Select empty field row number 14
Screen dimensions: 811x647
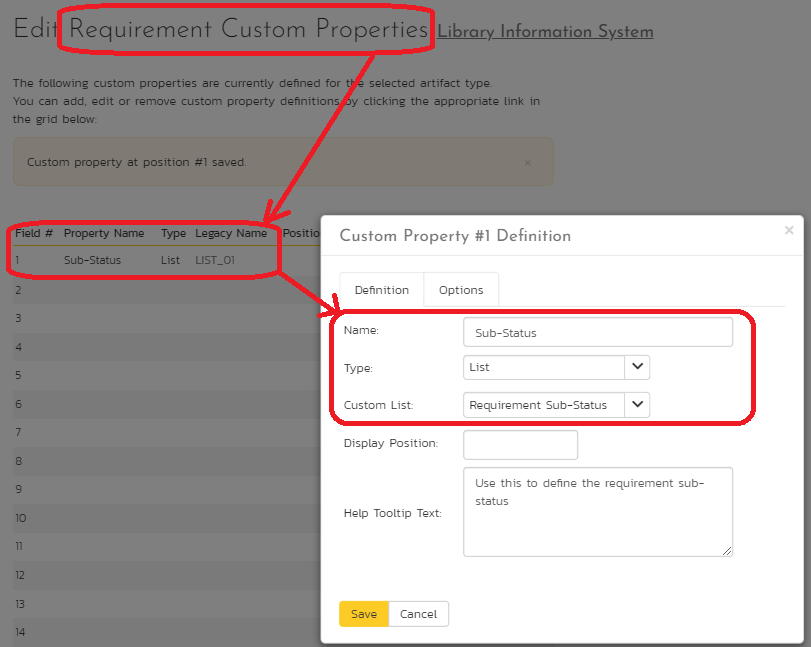click(21, 632)
